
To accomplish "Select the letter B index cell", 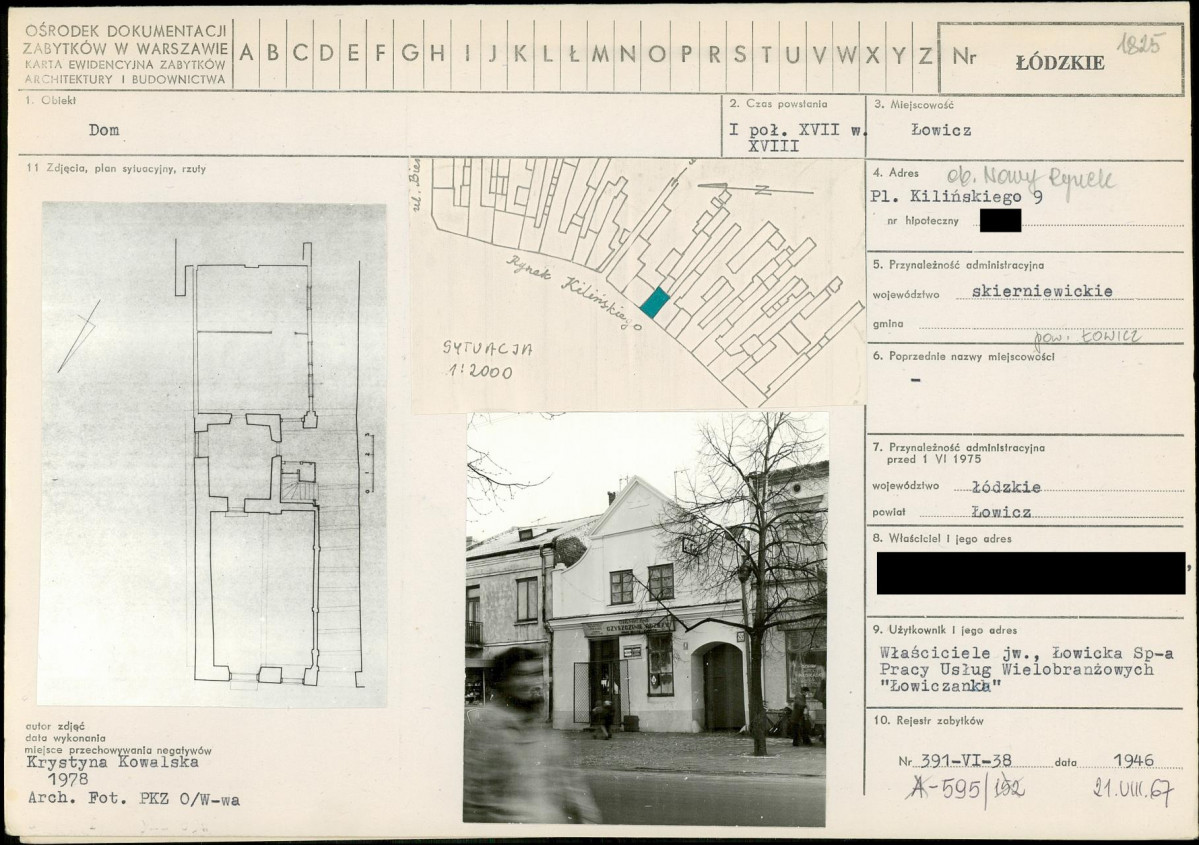I will [x=273, y=54].
